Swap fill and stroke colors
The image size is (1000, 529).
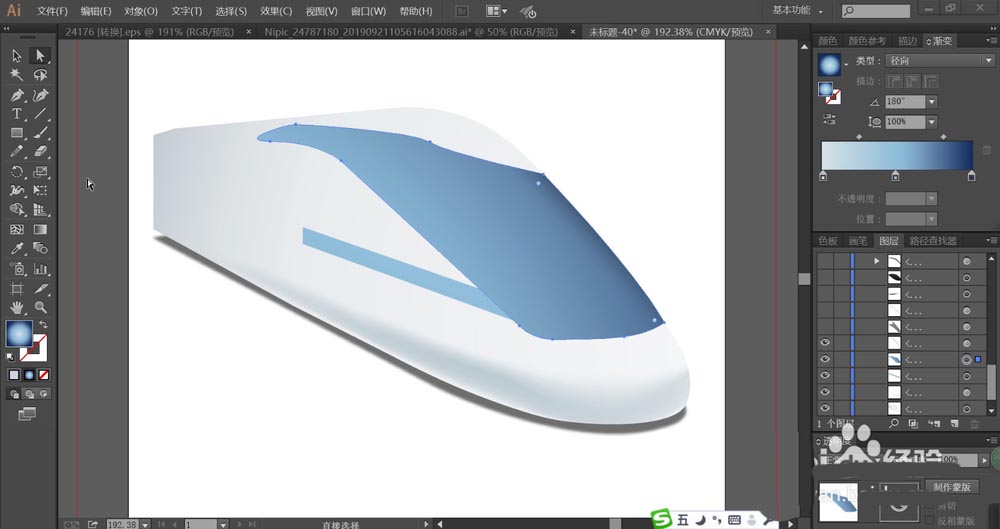pos(43,325)
